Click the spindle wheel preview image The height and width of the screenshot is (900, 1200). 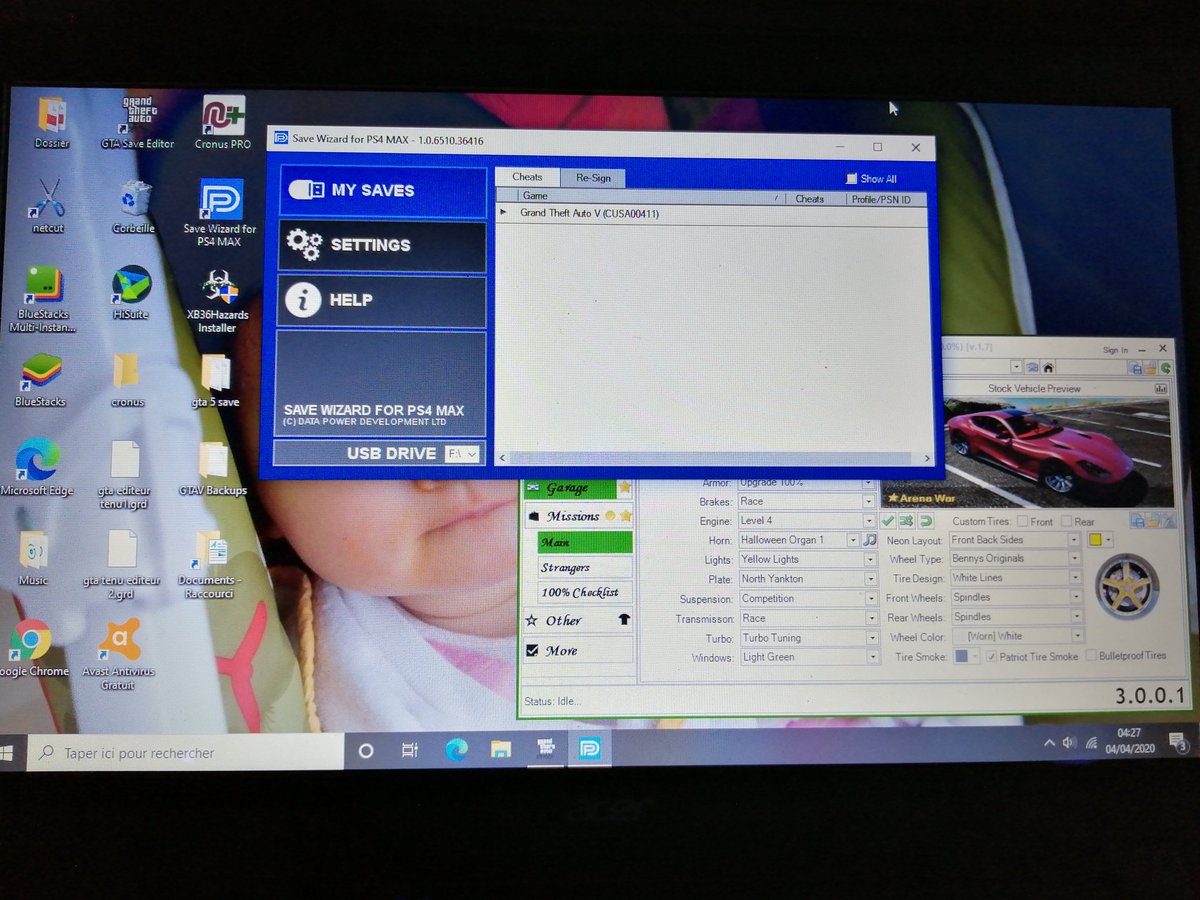tap(1128, 587)
